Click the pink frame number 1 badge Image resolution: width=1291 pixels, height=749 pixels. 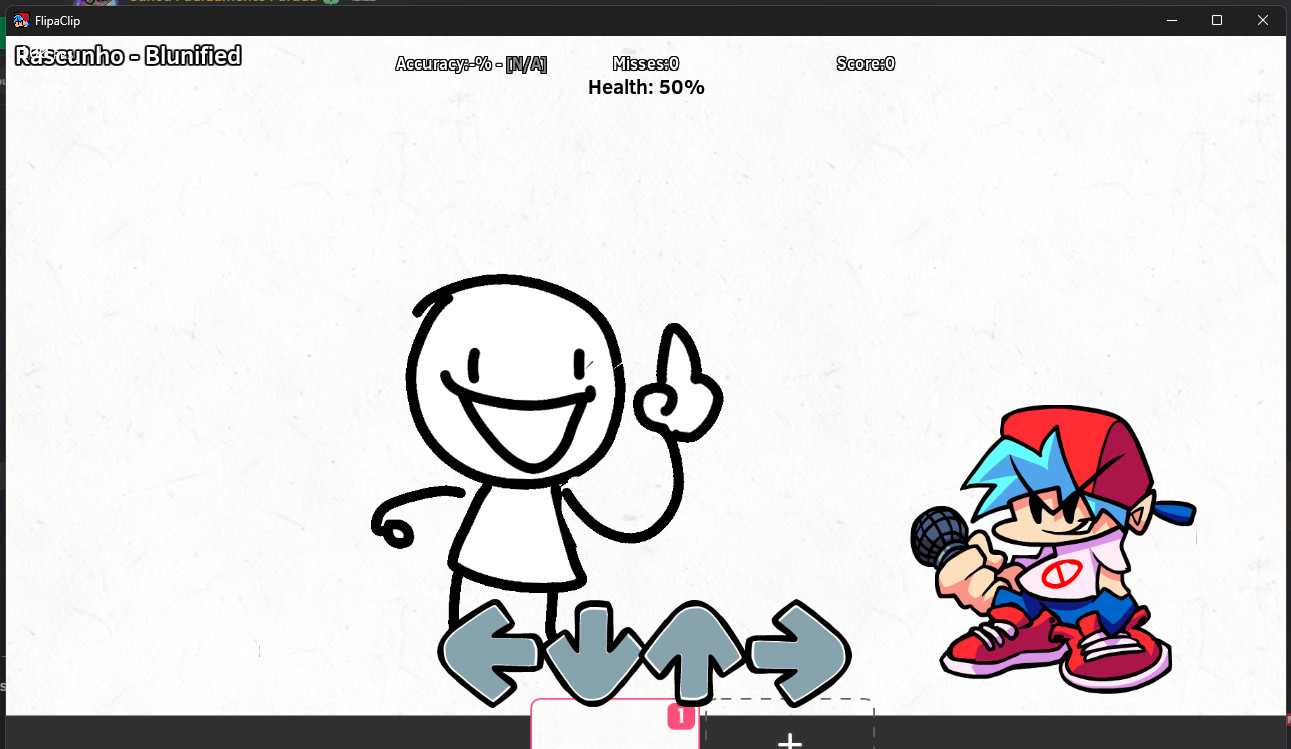click(681, 716)
